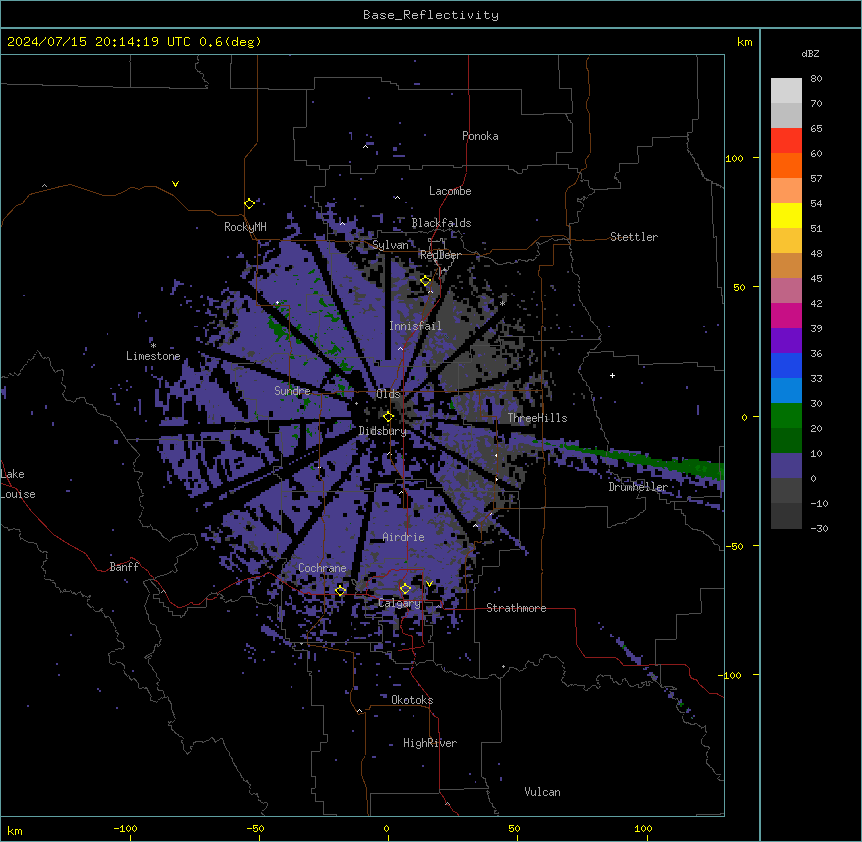Click the Banff label

click(x=124, y=567)
